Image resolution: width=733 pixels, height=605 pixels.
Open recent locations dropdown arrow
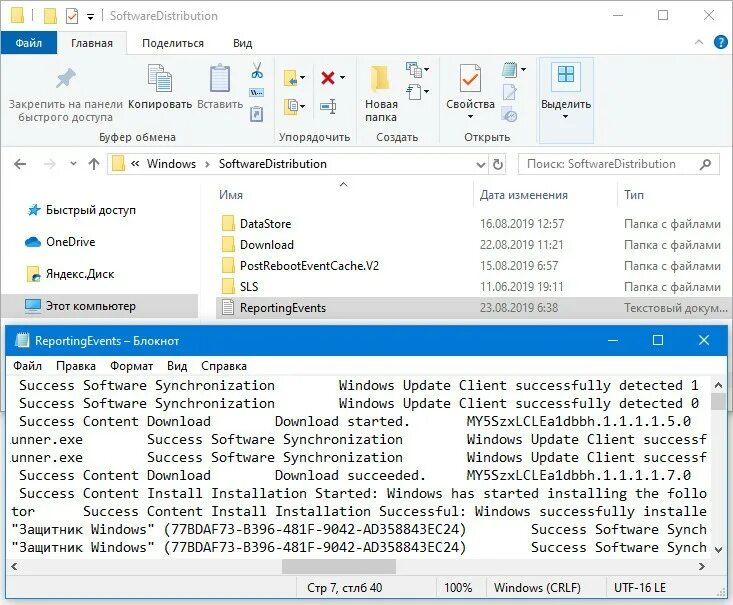[x=73, y=164]
